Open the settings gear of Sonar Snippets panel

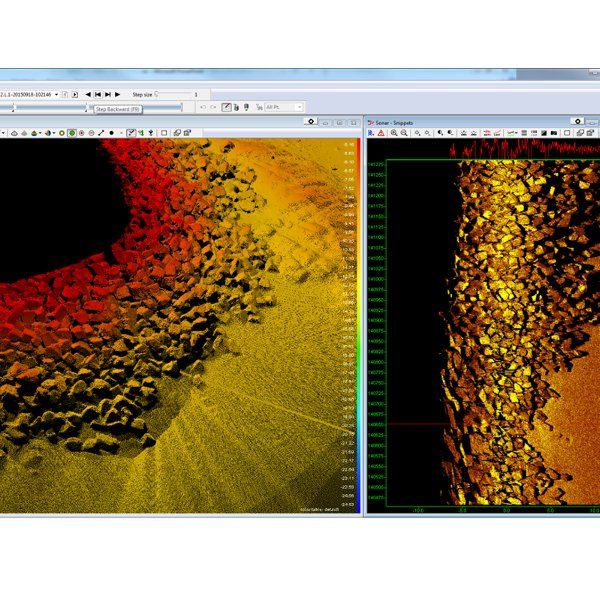click(x=577, y=121)
